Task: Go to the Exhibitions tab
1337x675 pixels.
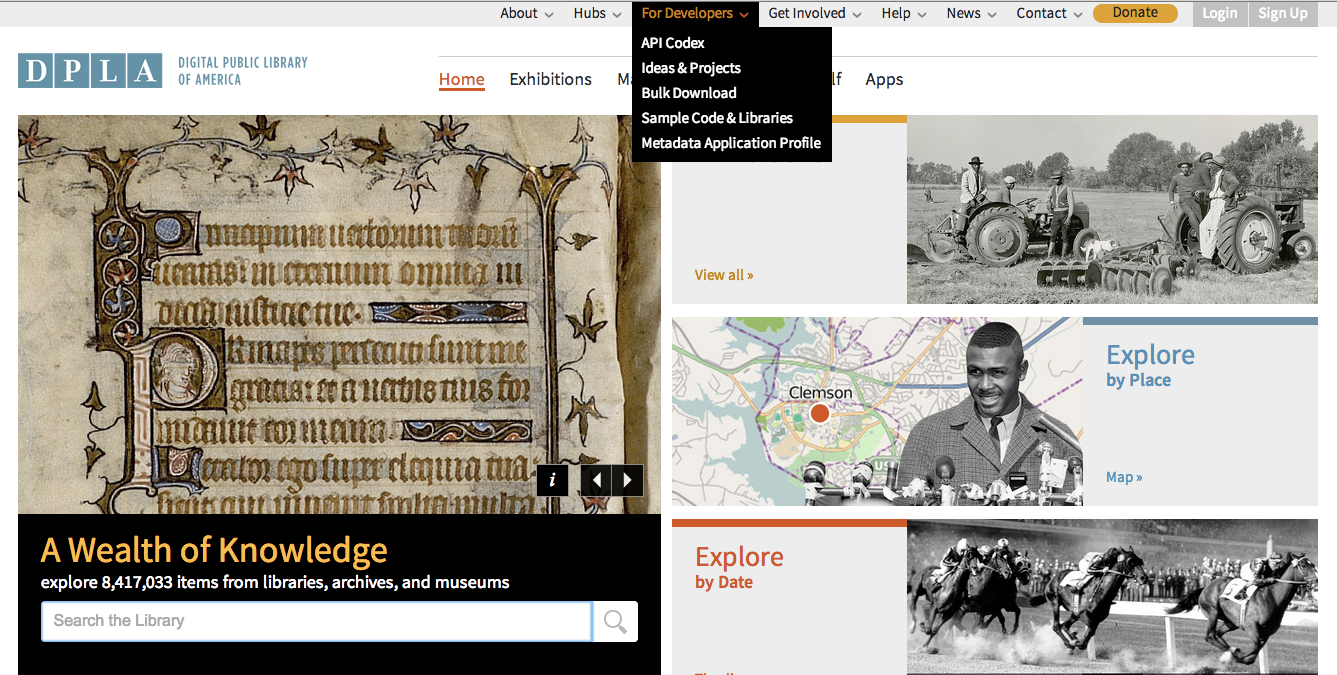Action: tap(551, 80)
